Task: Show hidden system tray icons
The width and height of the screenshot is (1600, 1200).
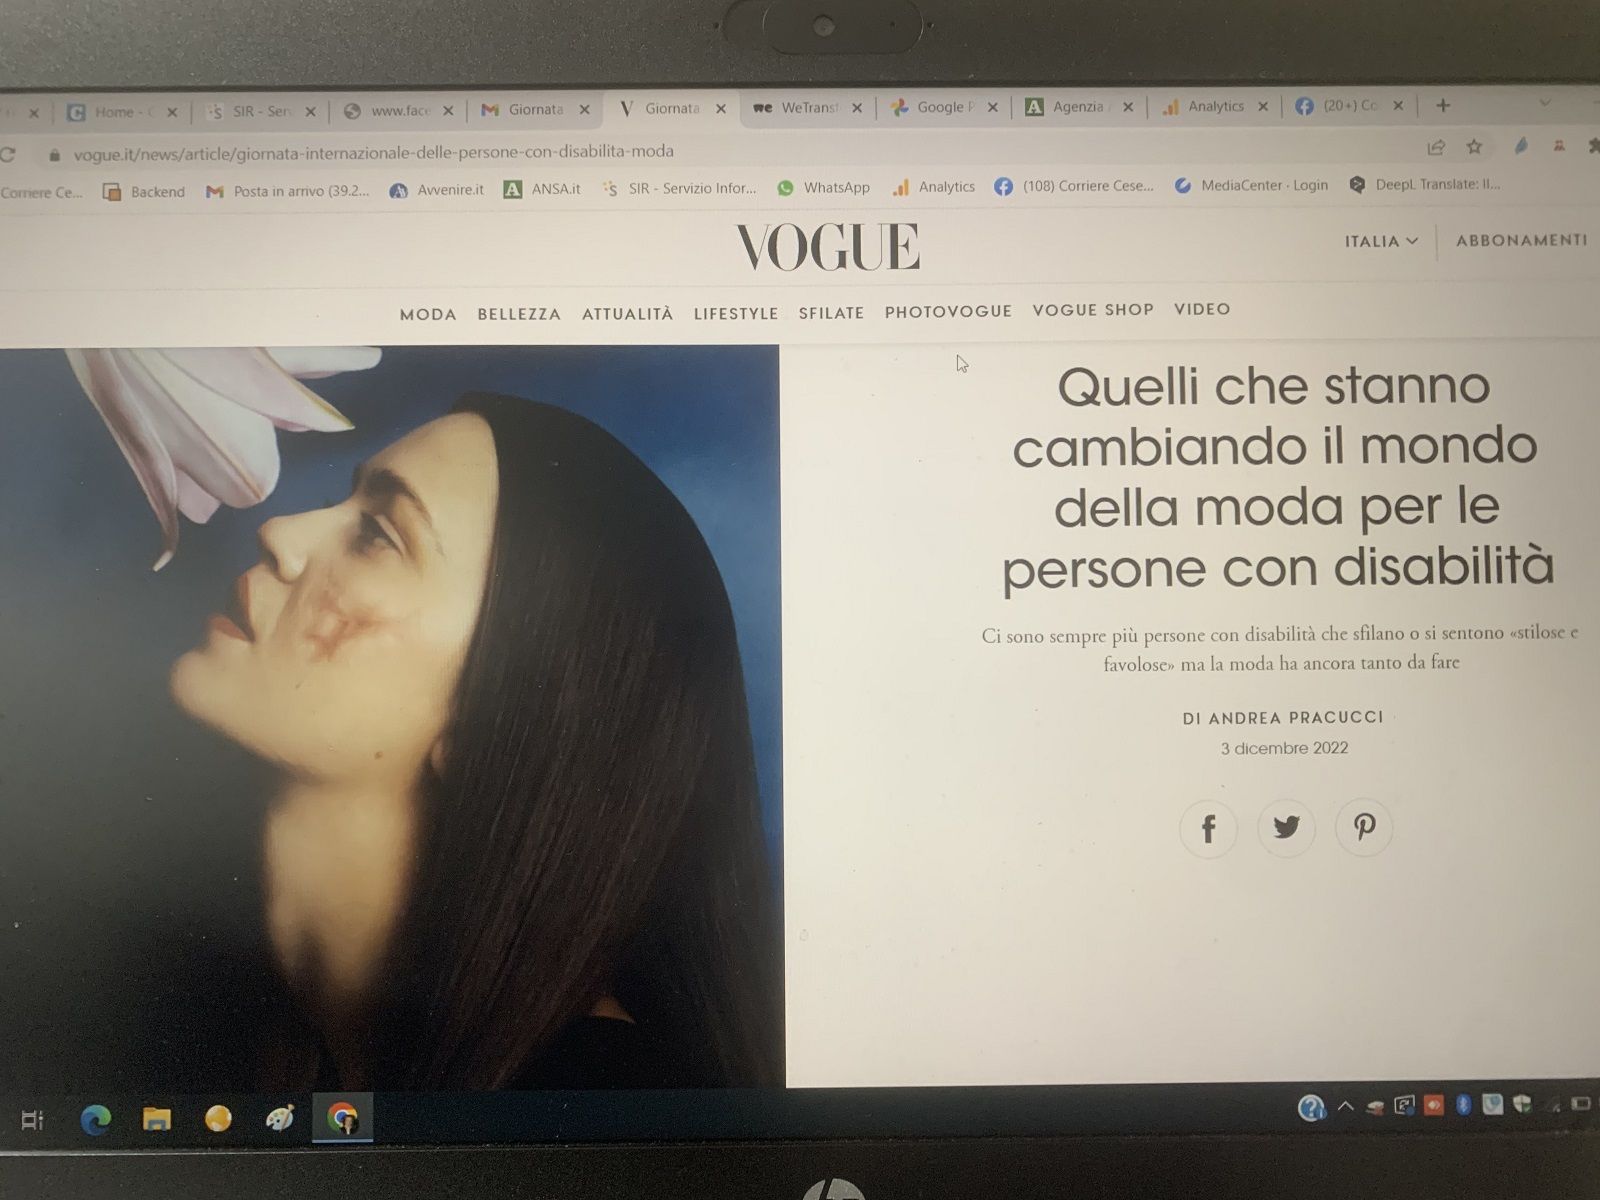Action: click(x=1345, y=1106)
